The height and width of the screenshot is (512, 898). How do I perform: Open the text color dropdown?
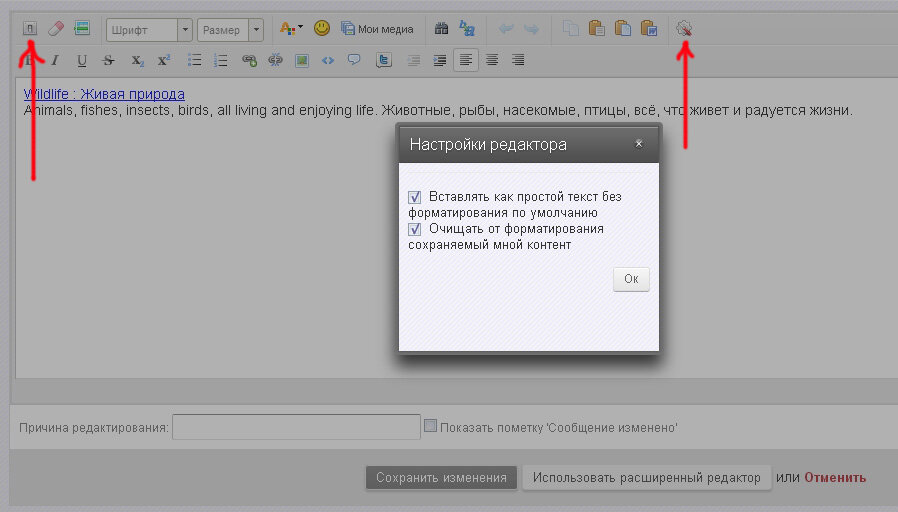[291, 29]
